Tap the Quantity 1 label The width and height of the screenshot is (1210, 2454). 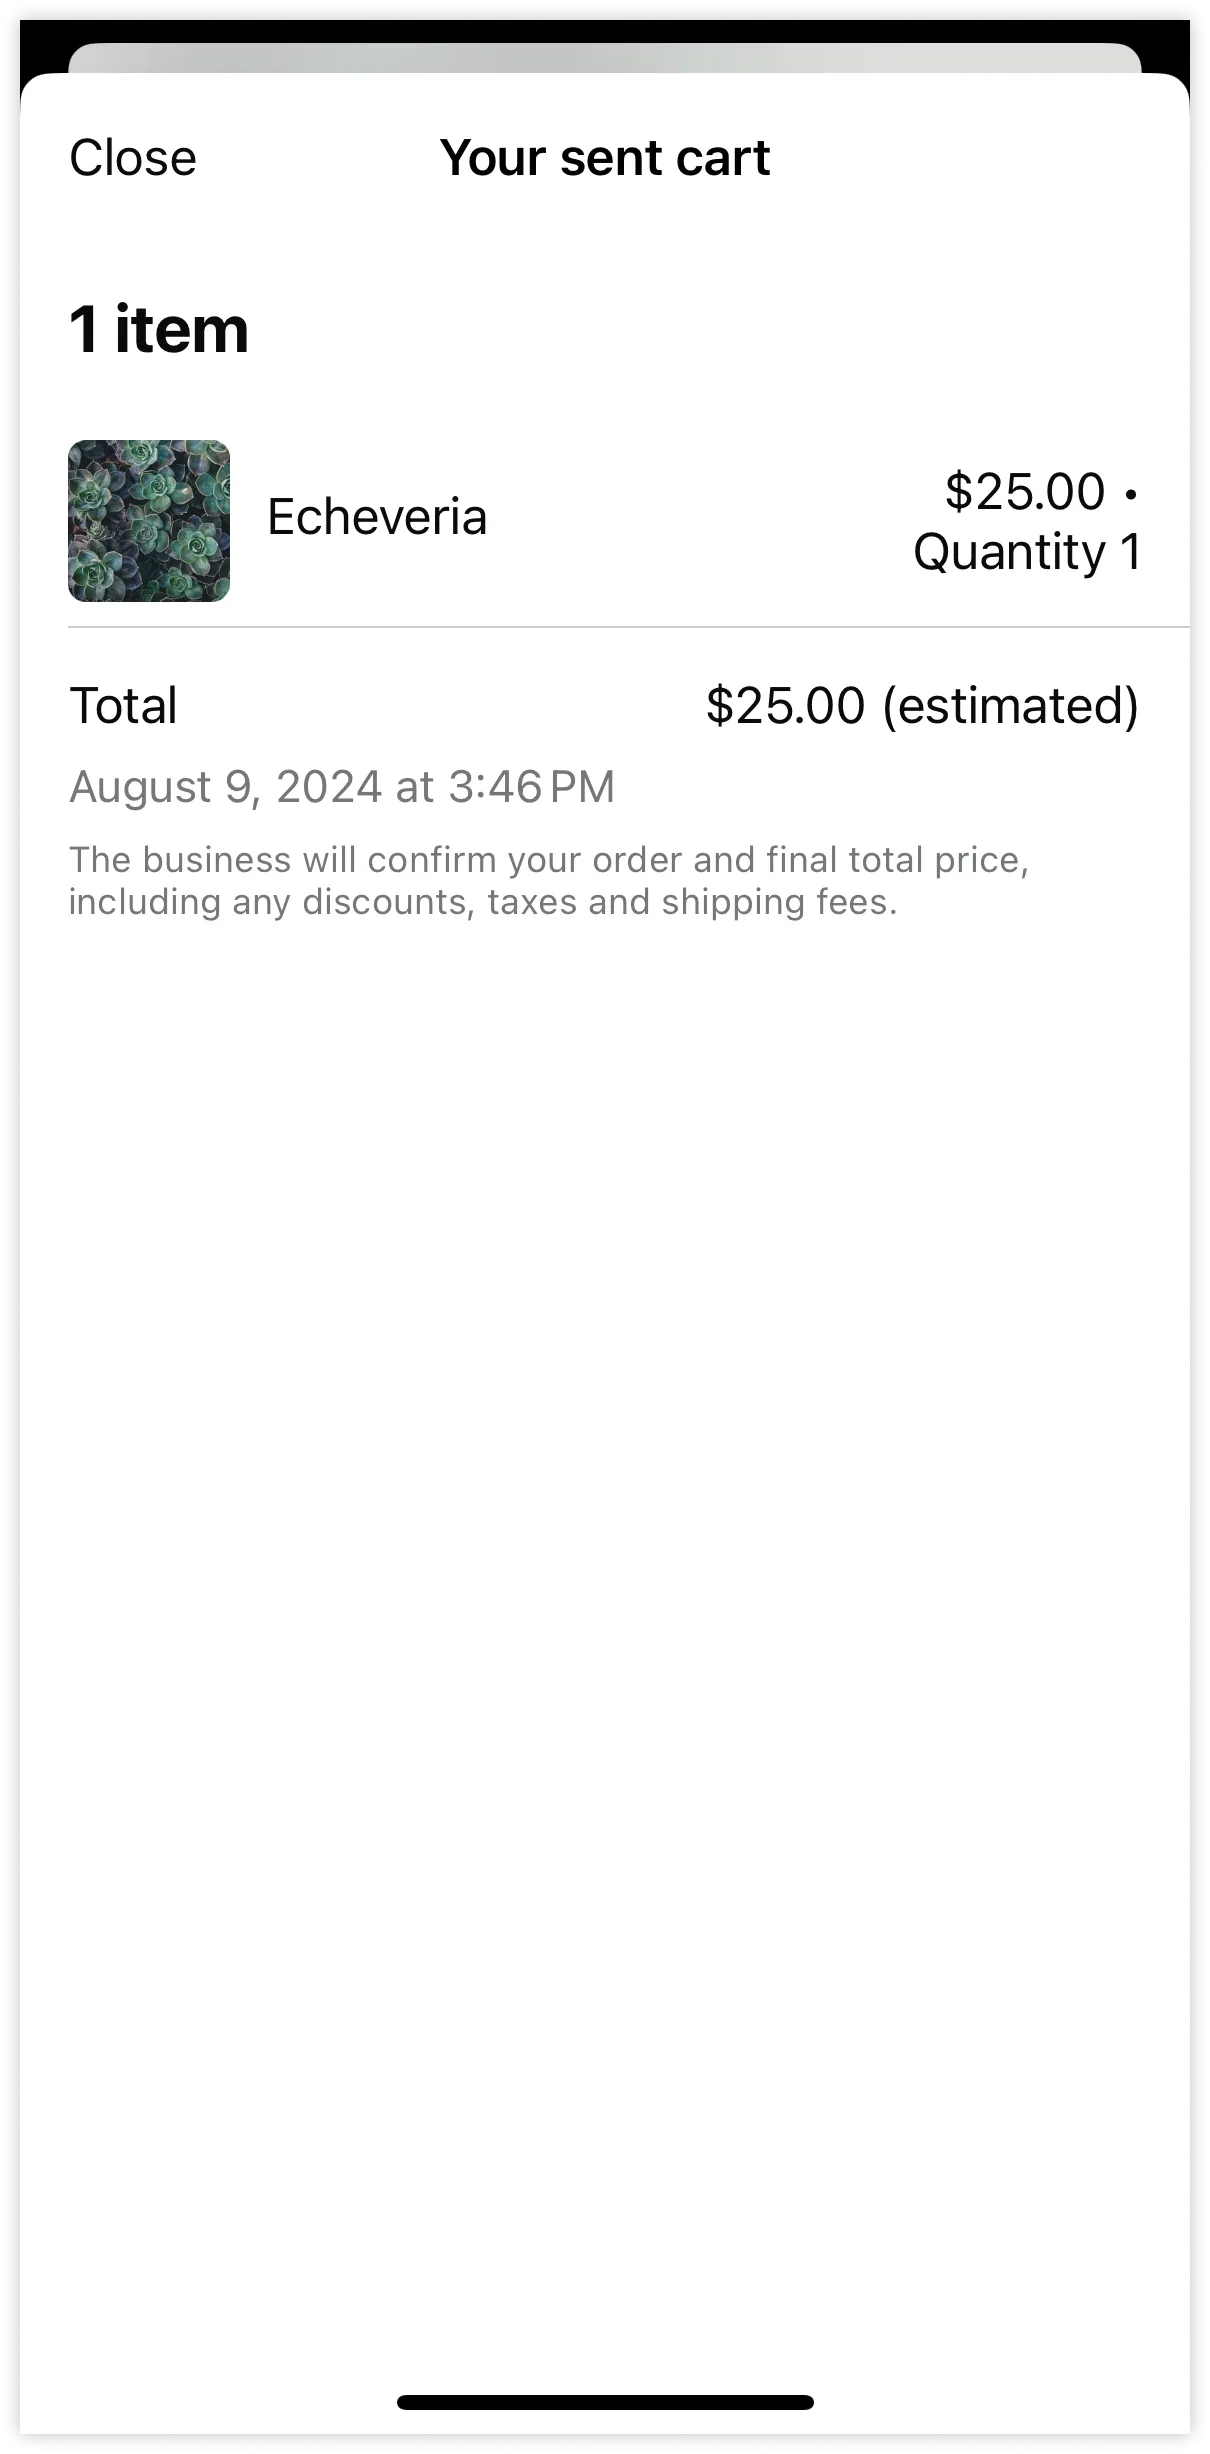click(1027, 552)
